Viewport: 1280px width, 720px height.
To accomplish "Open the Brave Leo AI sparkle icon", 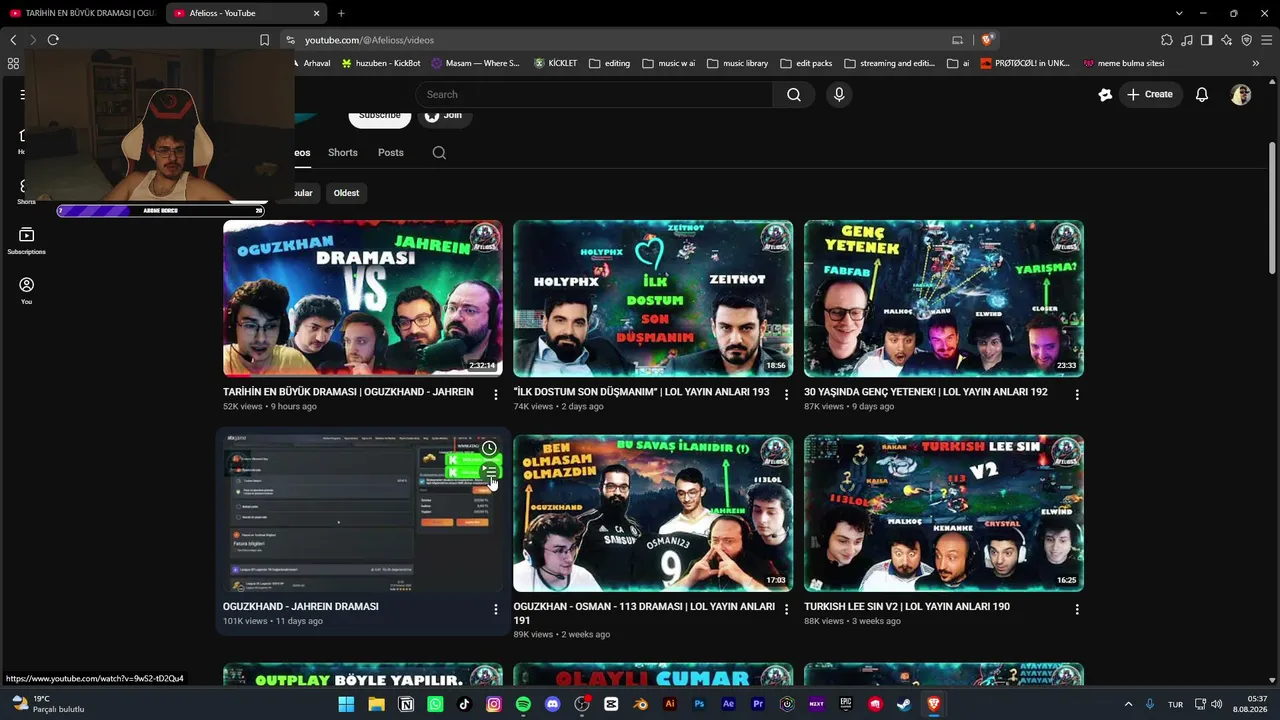I will tap(1227, 40).
